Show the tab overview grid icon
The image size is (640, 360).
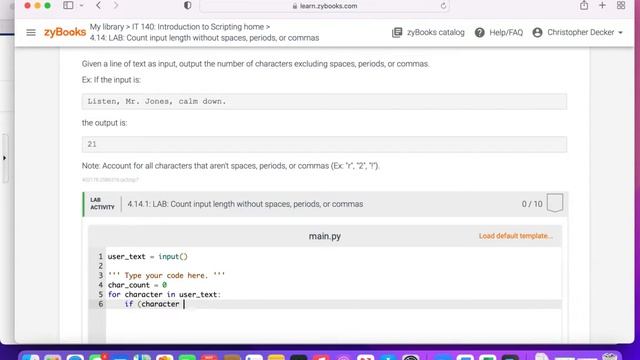[x=621, y=5]
